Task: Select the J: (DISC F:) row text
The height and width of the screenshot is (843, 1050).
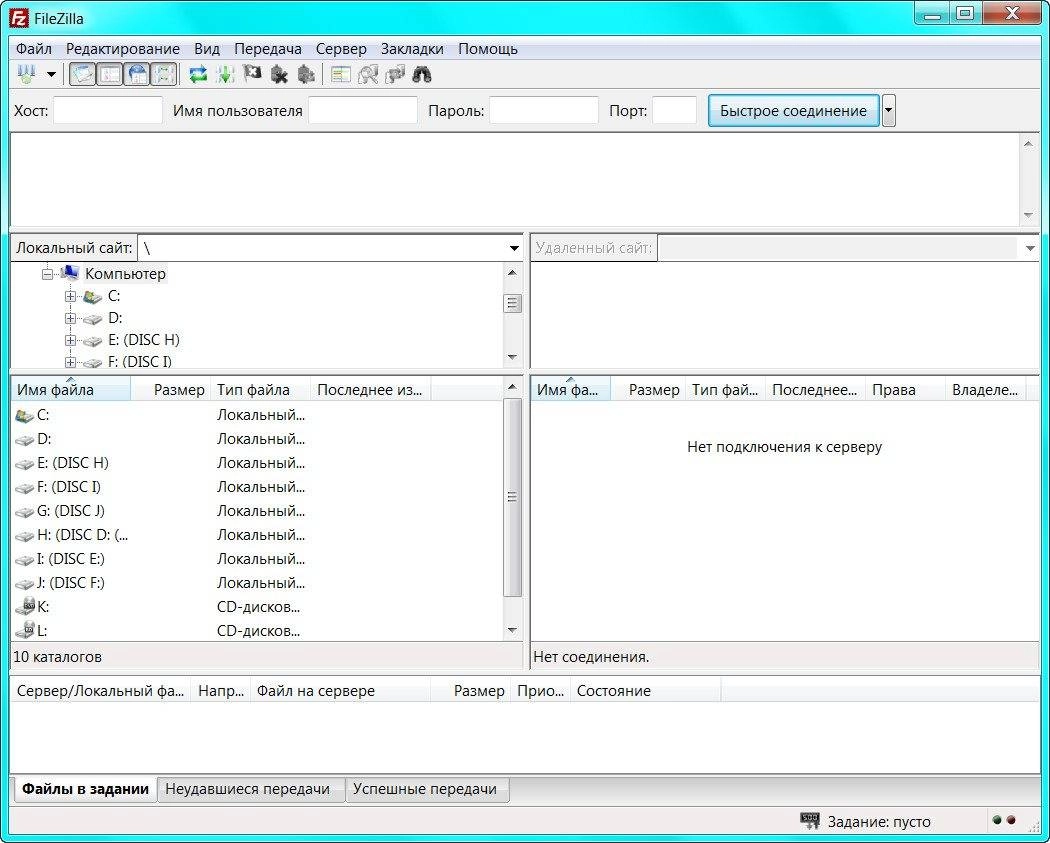Action: [71, 583]
